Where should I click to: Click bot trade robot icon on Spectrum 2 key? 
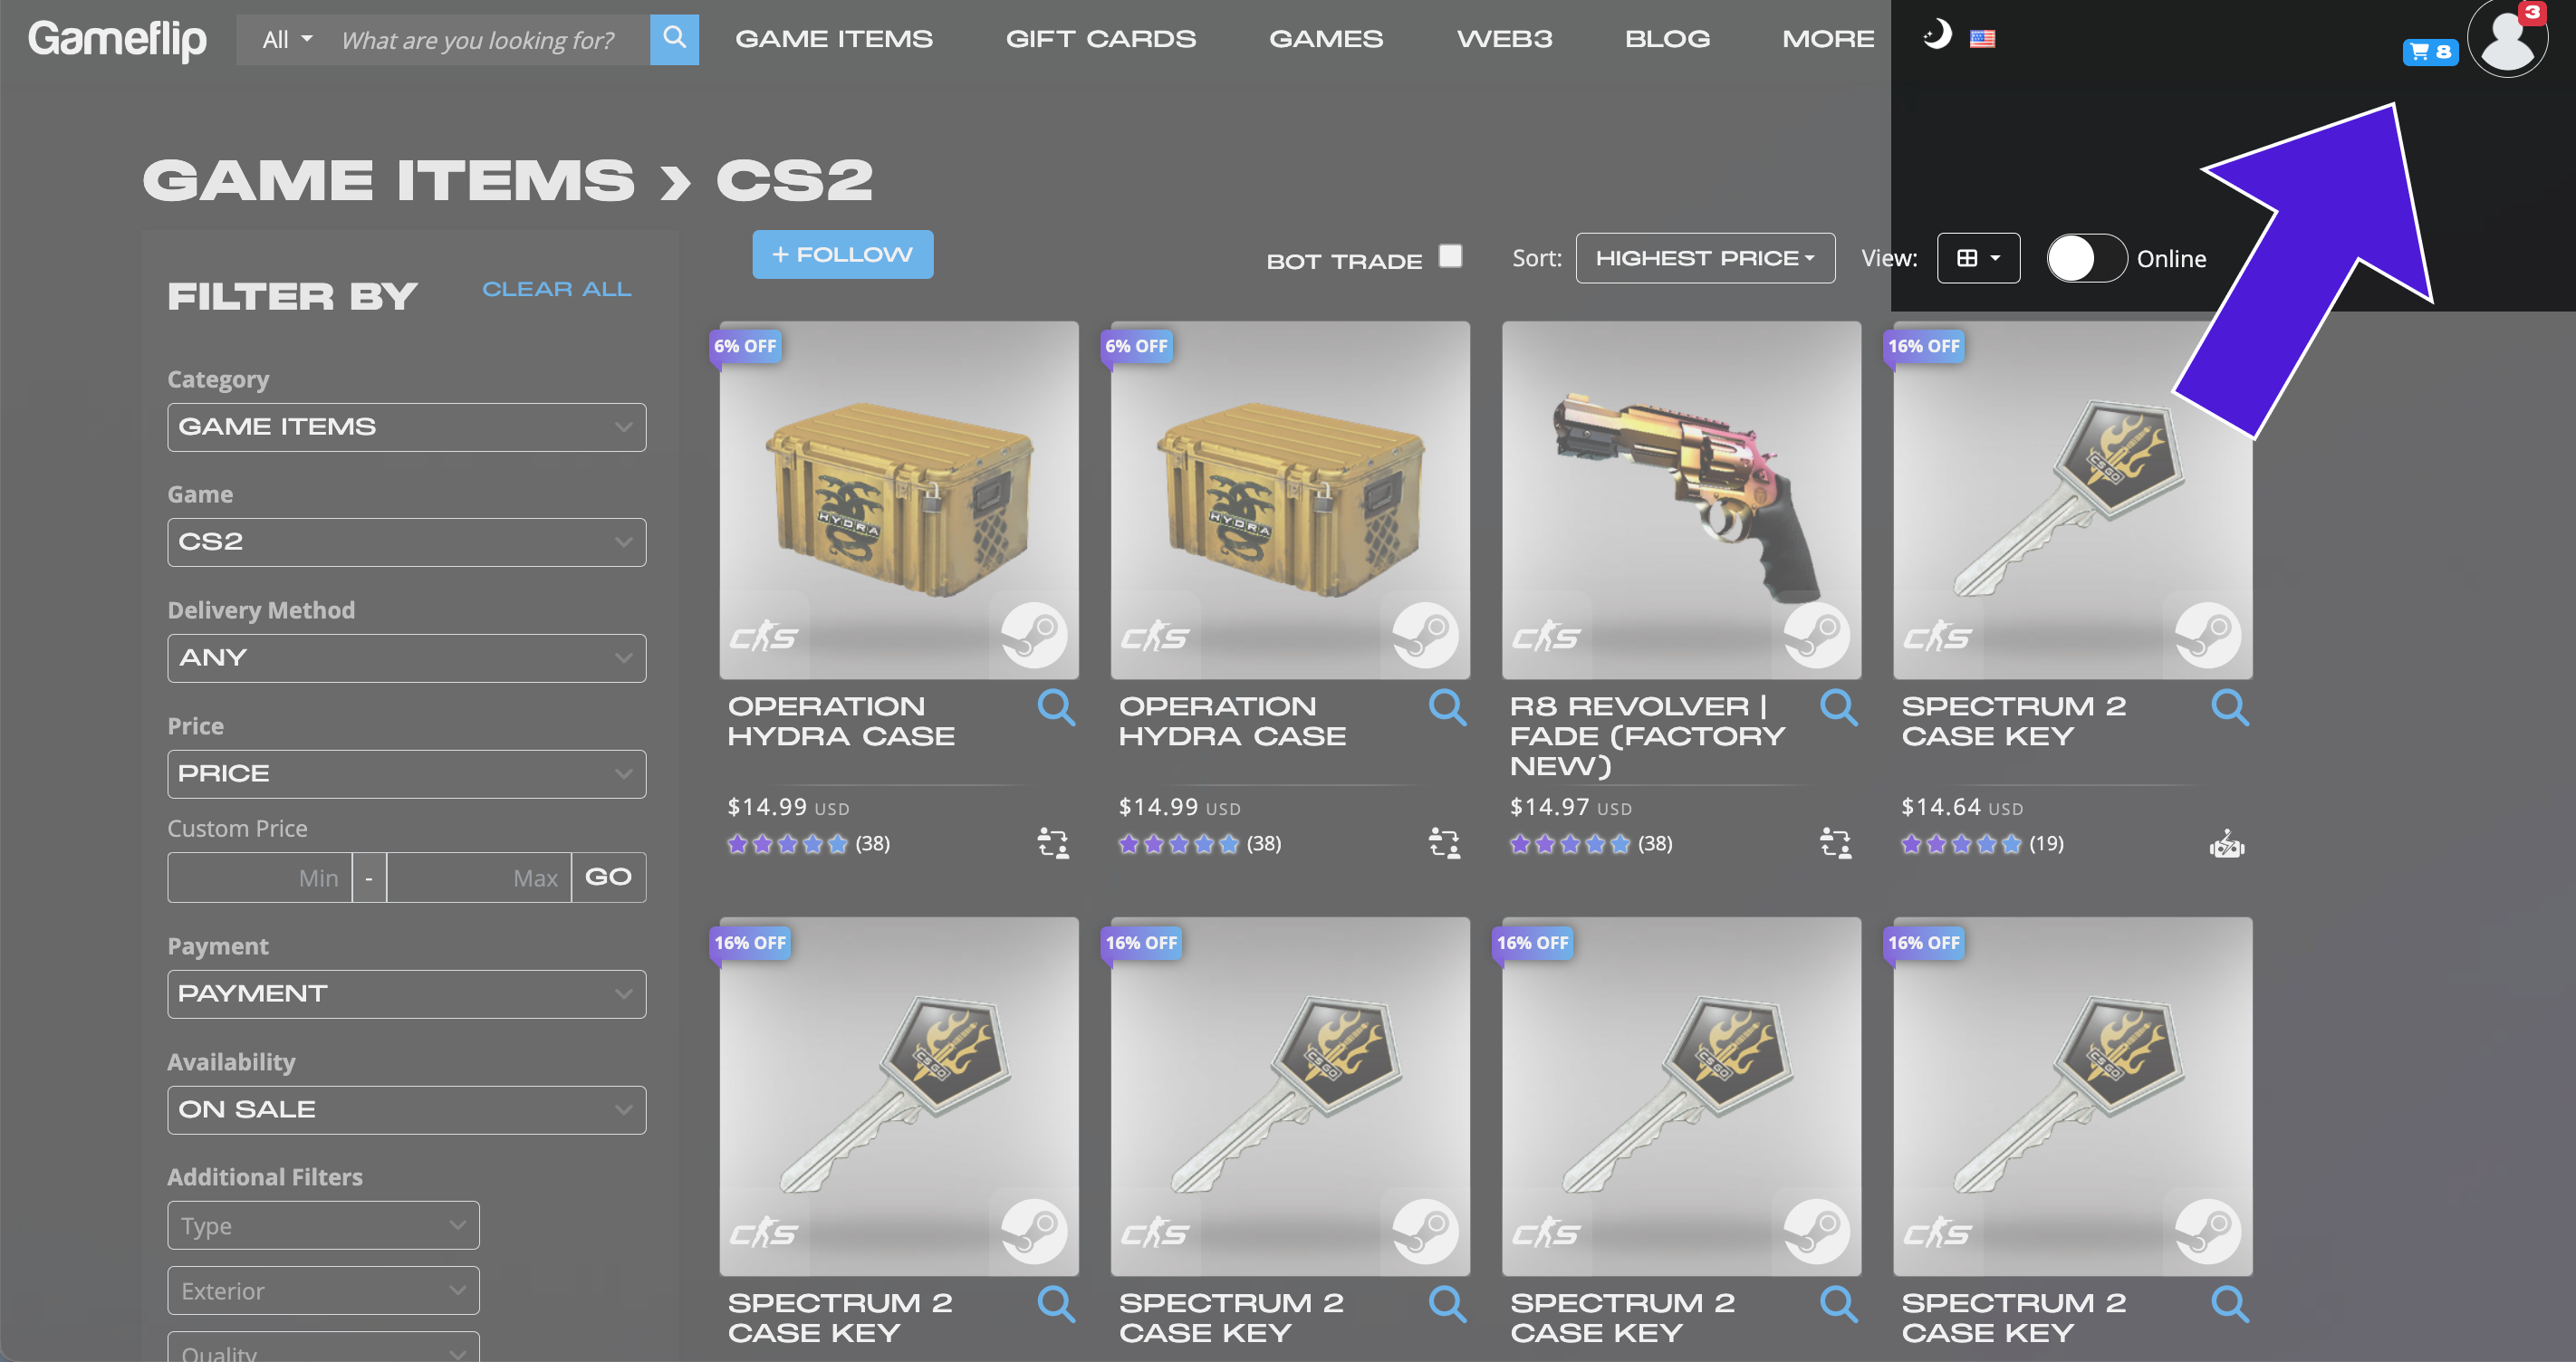click(2227, 845)
